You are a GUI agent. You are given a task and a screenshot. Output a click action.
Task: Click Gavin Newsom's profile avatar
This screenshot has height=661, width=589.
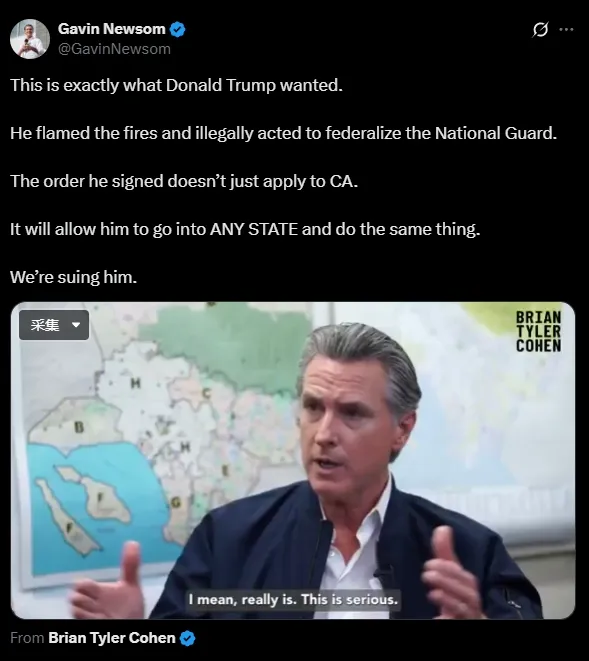pyautogui.click(x=30, y=39)
